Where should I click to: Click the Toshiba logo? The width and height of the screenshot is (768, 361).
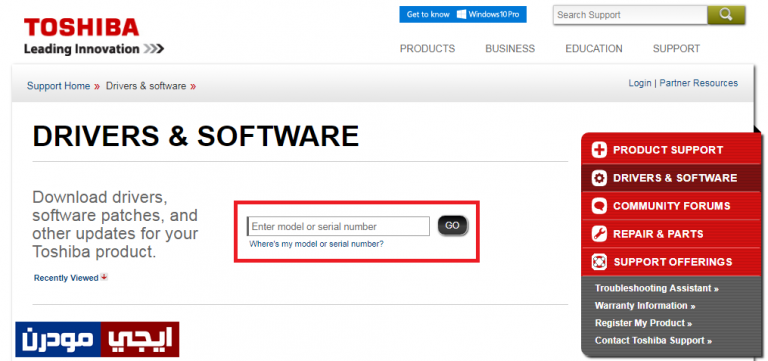tap(81, 27)
